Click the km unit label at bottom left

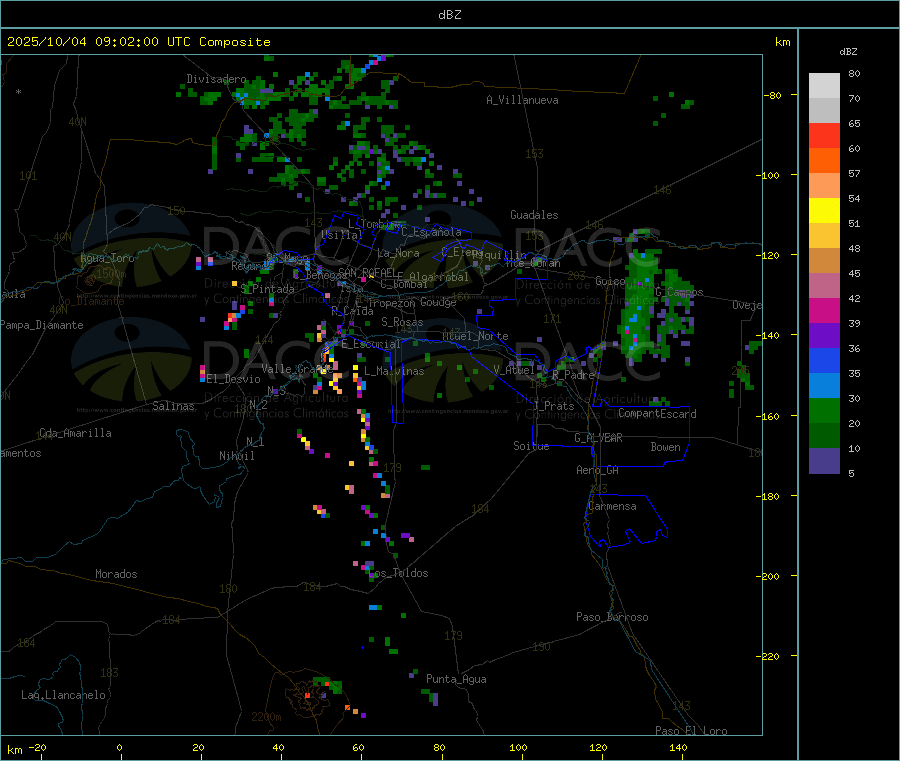(x=14, y=750)
